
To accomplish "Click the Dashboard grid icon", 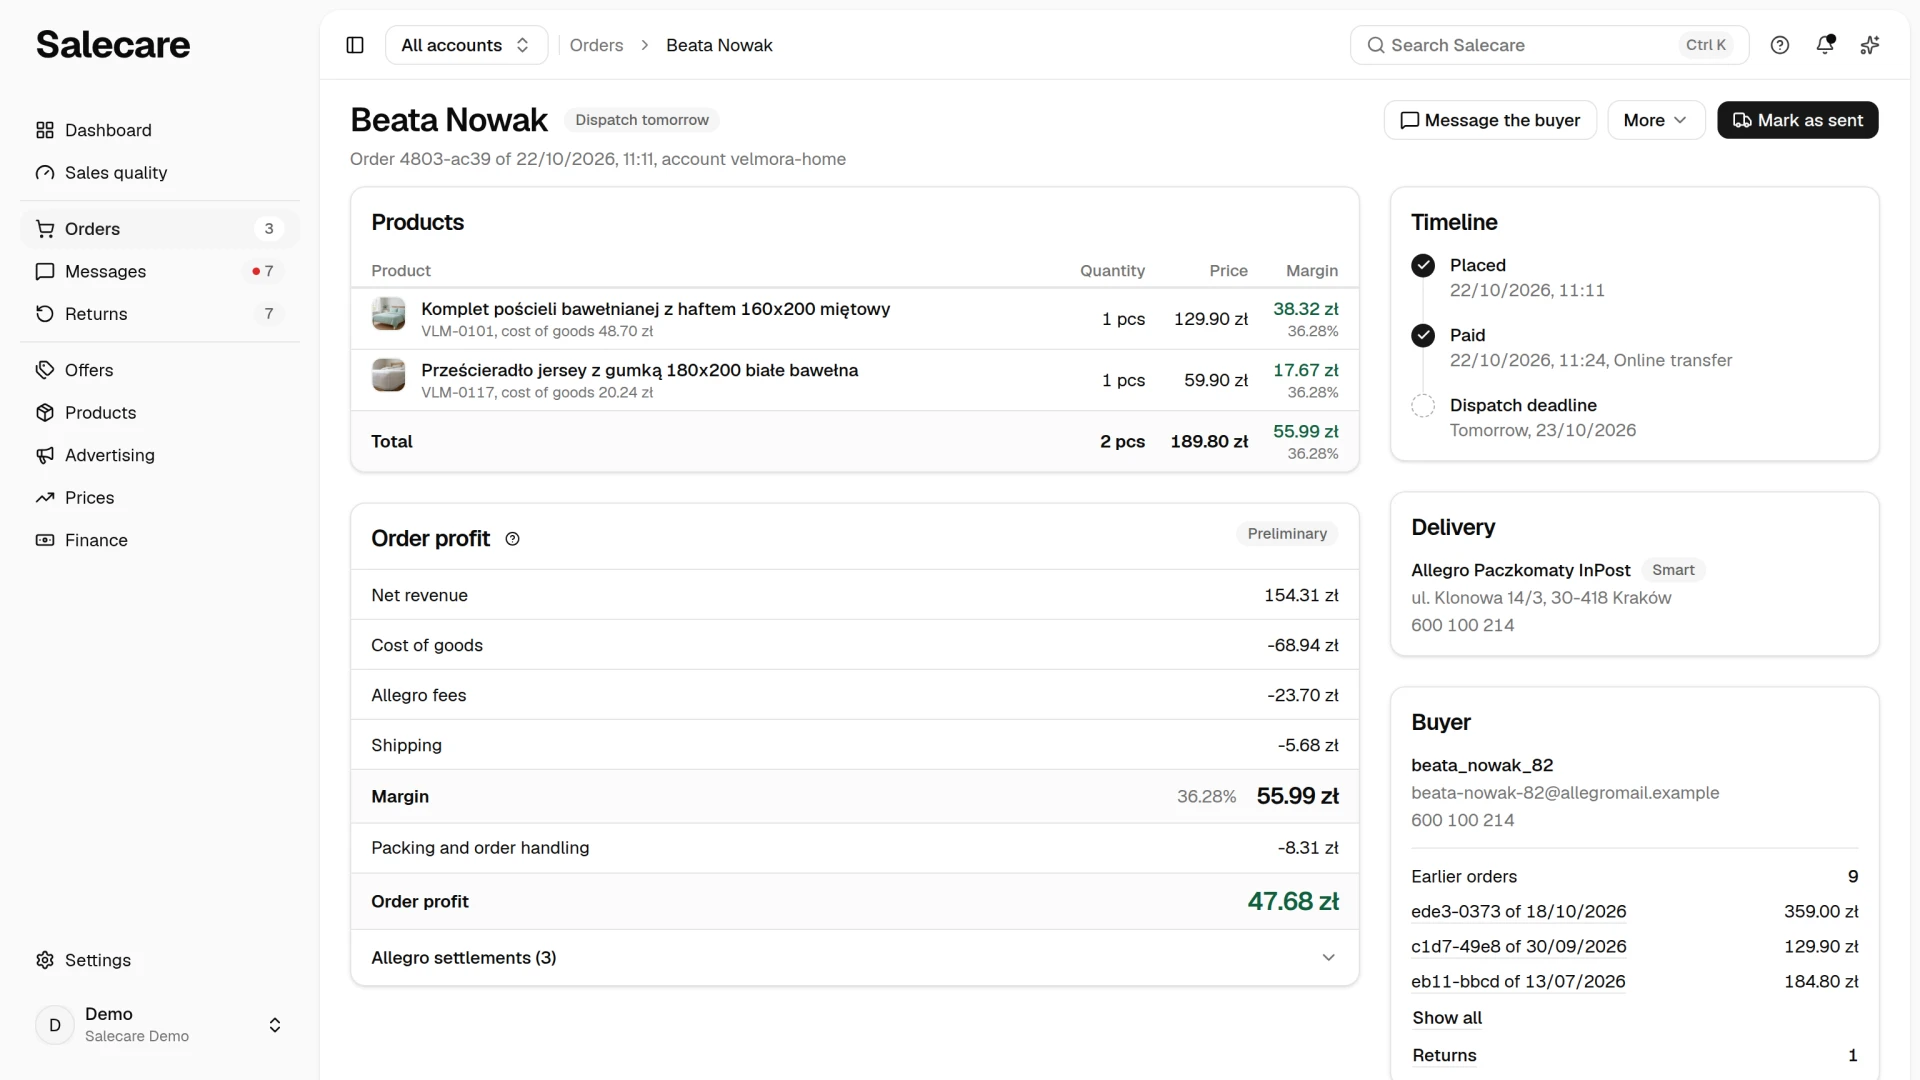I will tap(45, 130).
